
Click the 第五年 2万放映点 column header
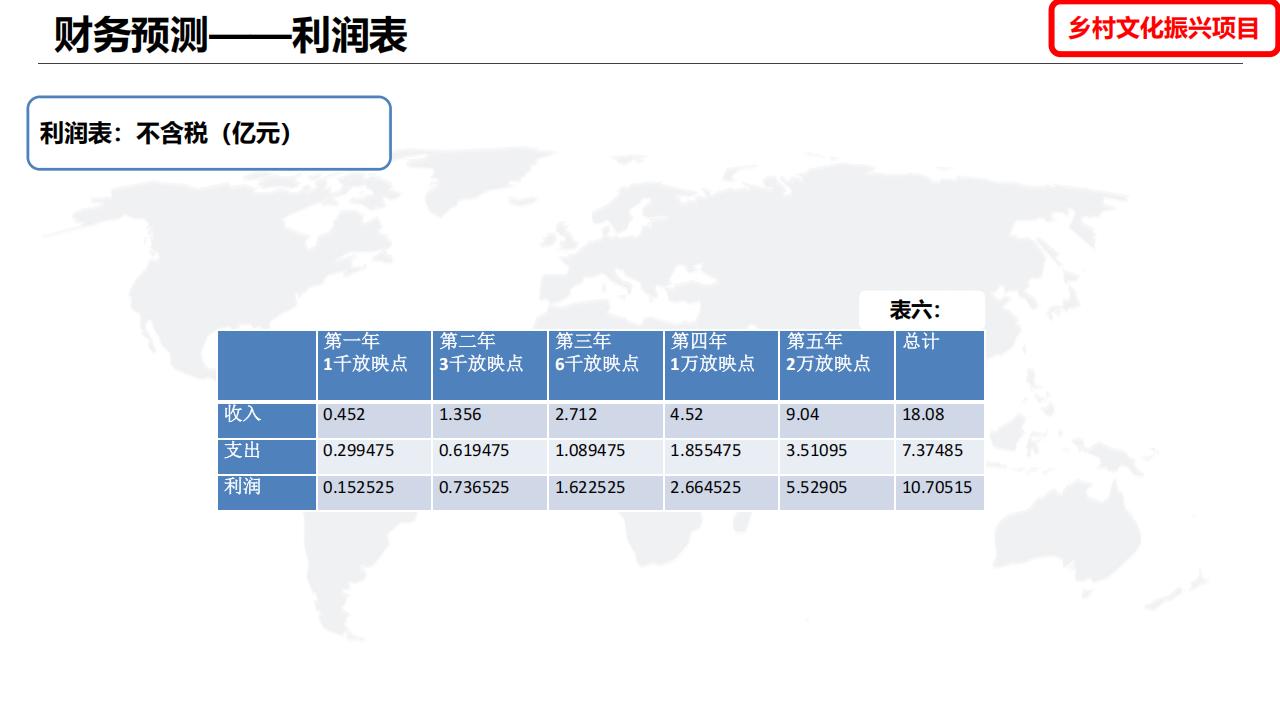837,365
